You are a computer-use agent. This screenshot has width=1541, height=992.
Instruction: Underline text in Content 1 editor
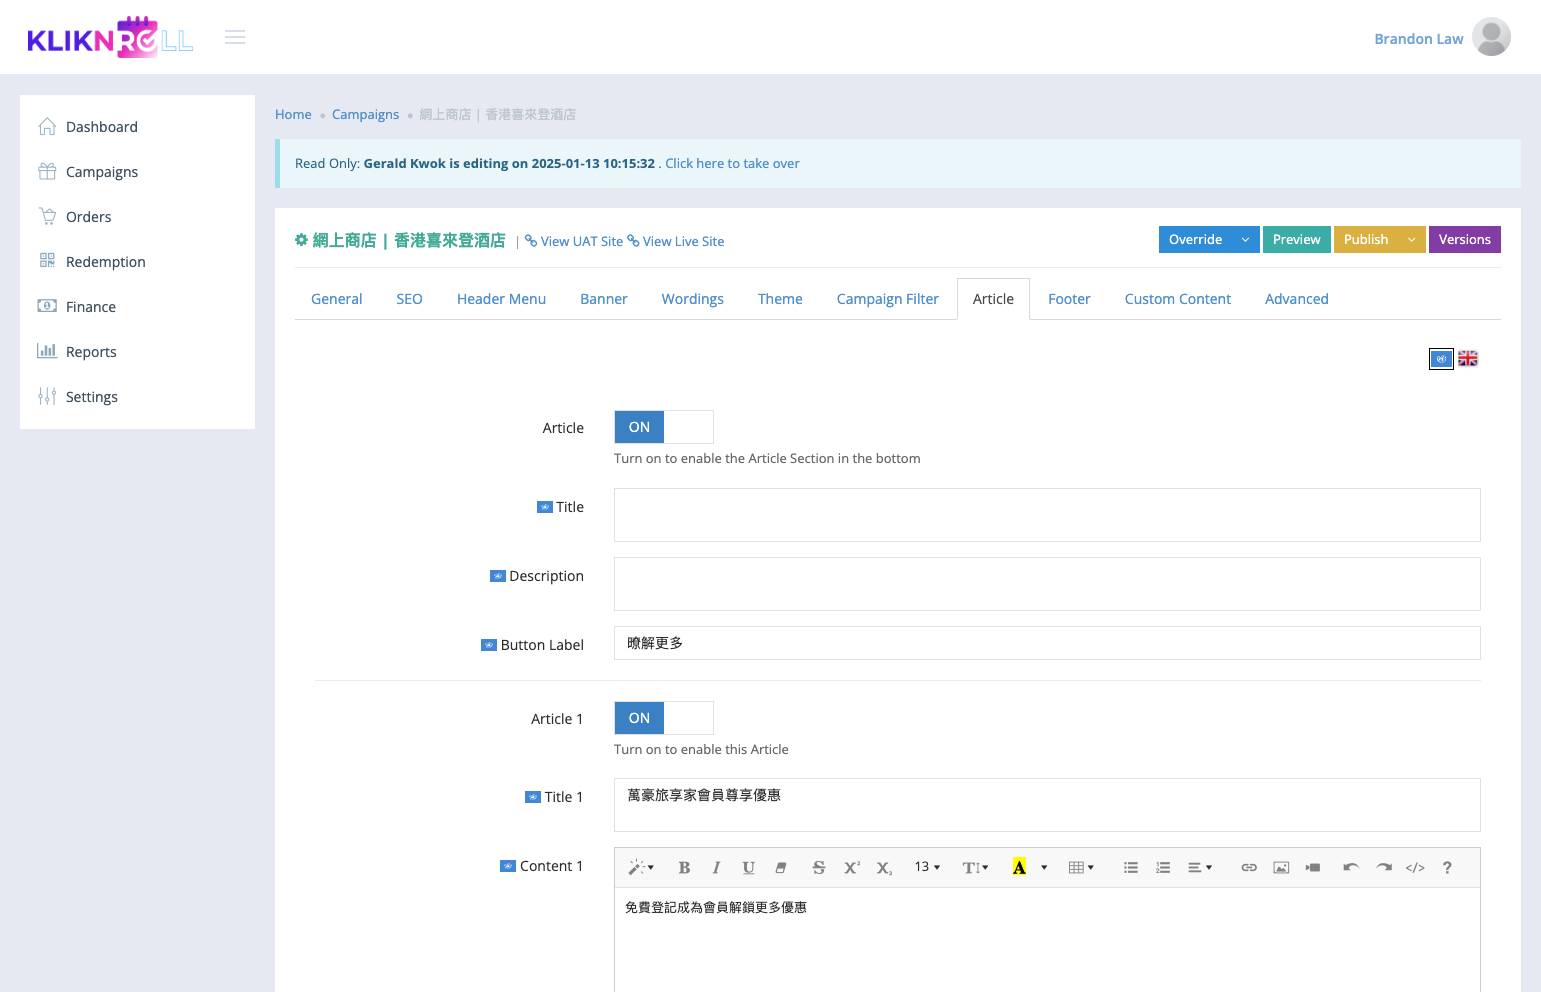pyautogui.click(x=748, y=868)
